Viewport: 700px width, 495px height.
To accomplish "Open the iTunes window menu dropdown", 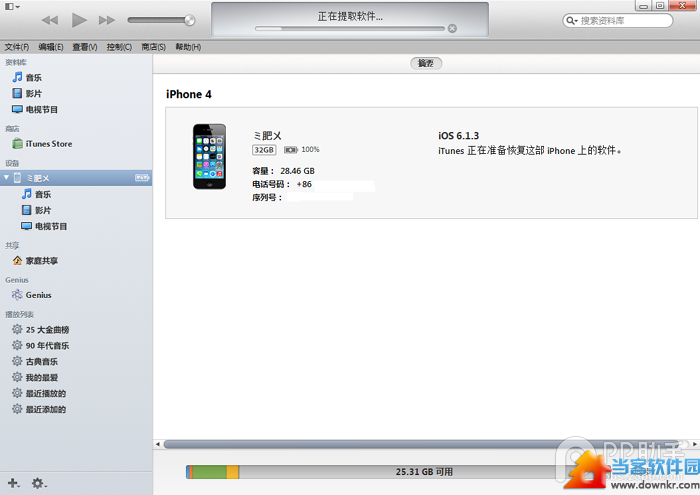I will coord(12,6).
